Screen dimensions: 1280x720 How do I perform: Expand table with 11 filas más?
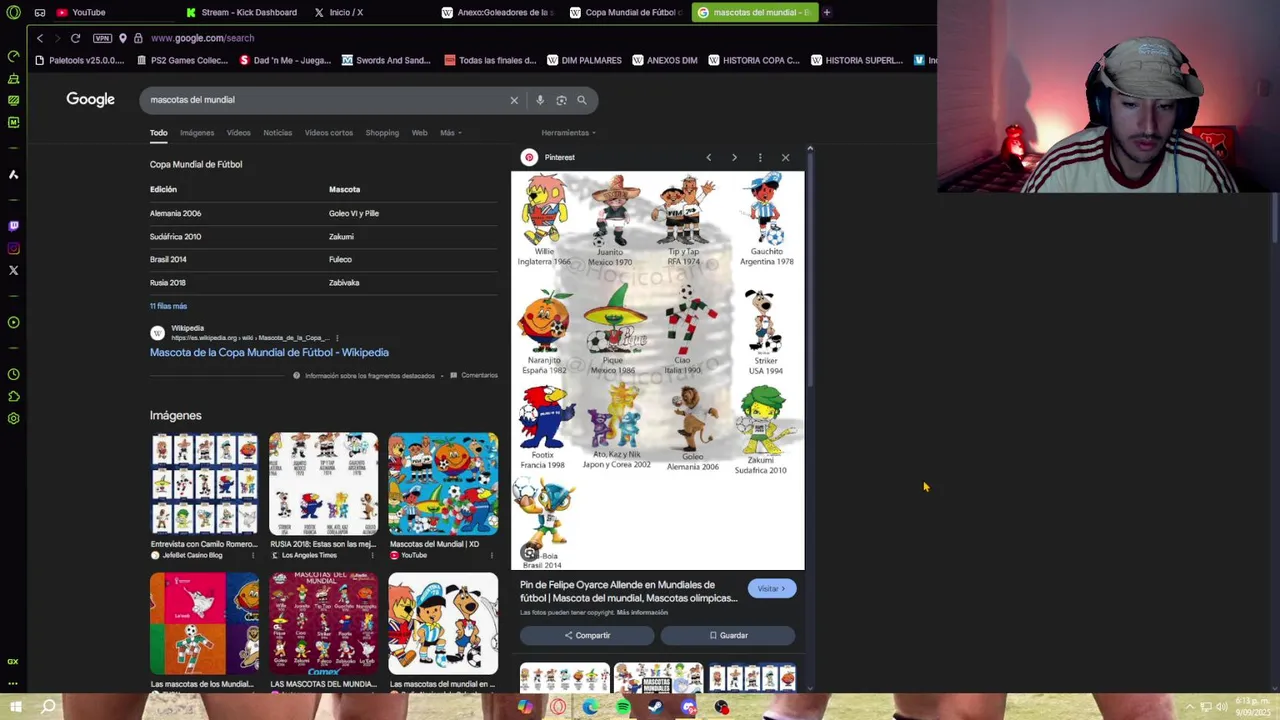pos(168,306)
